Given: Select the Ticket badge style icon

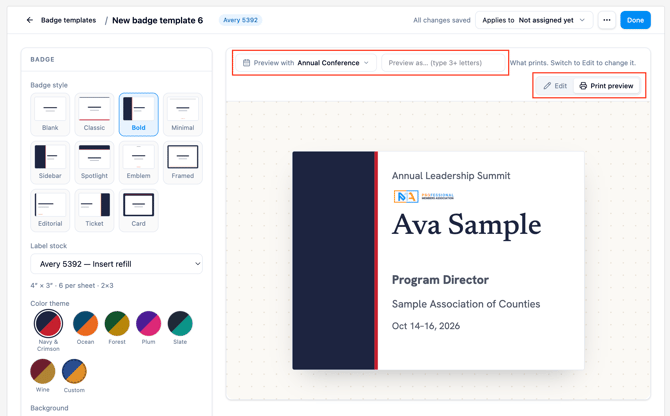Looking at the screenshot, I should click(94, 205).
